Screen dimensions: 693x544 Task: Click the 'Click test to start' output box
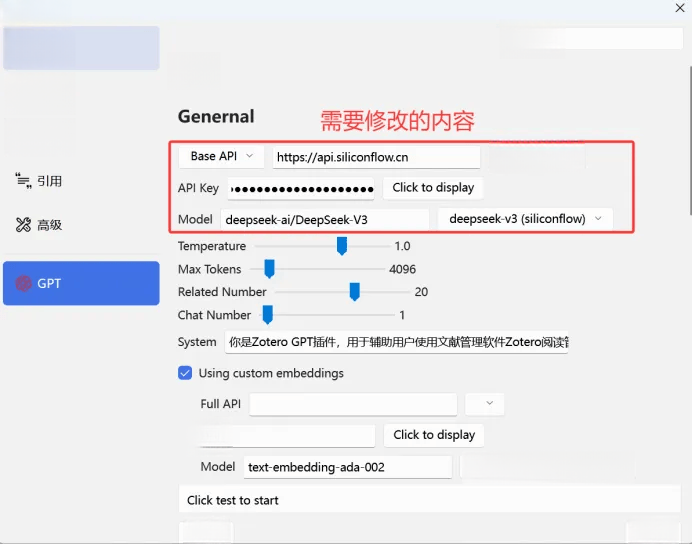(x=430, y=500)
